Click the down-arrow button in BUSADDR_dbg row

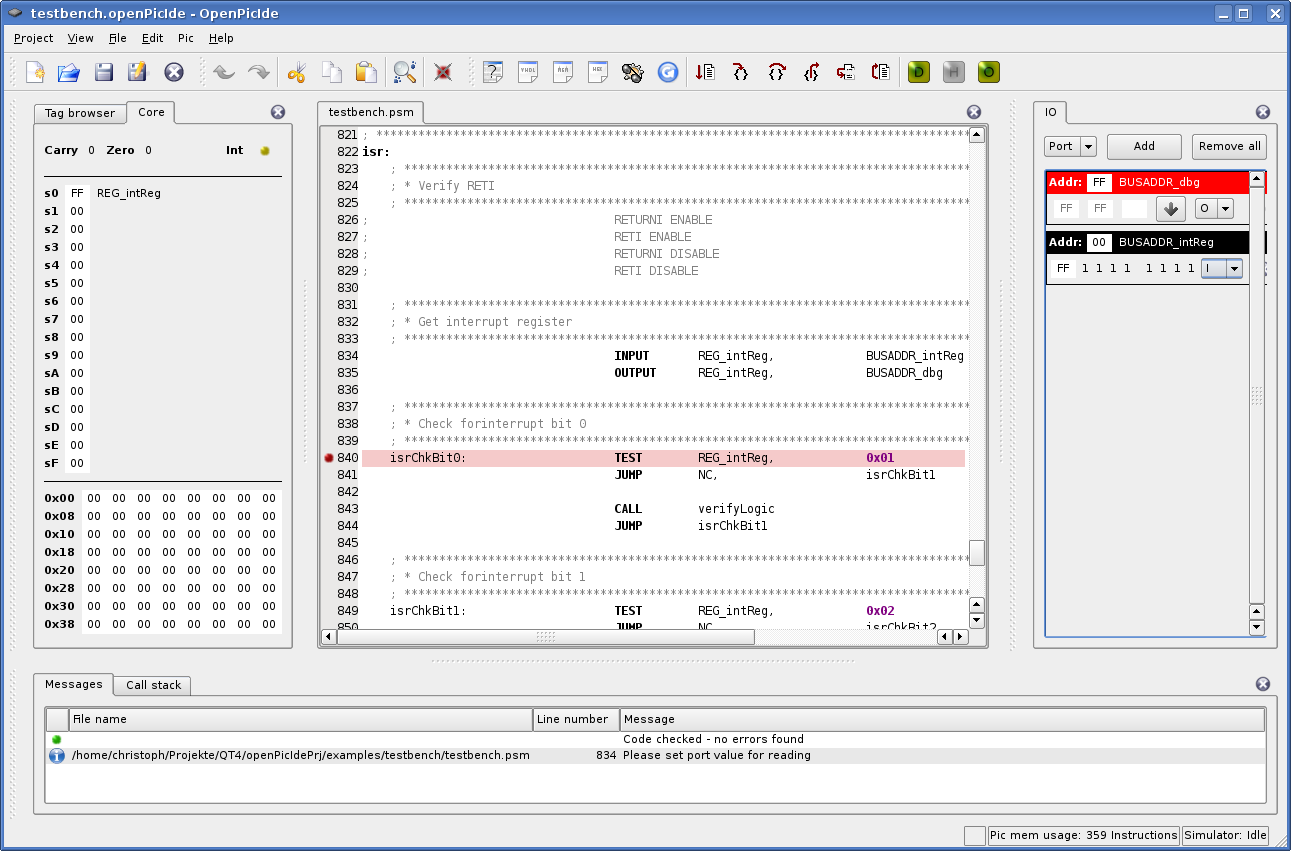(x=1171, y=209)
